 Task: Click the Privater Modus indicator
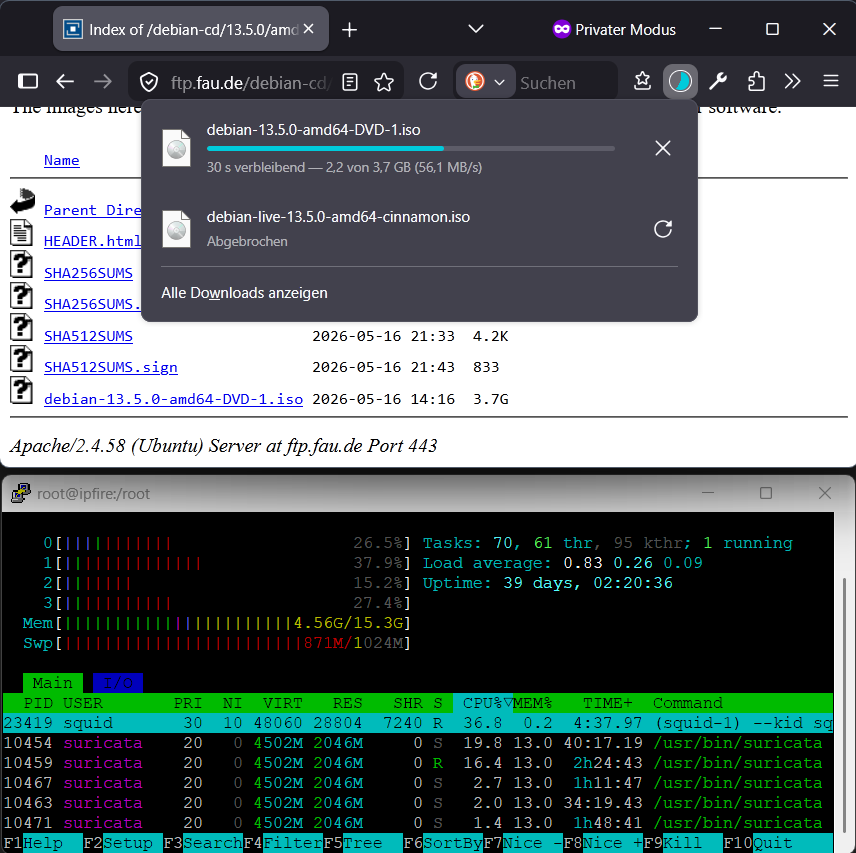coord(614,29)
